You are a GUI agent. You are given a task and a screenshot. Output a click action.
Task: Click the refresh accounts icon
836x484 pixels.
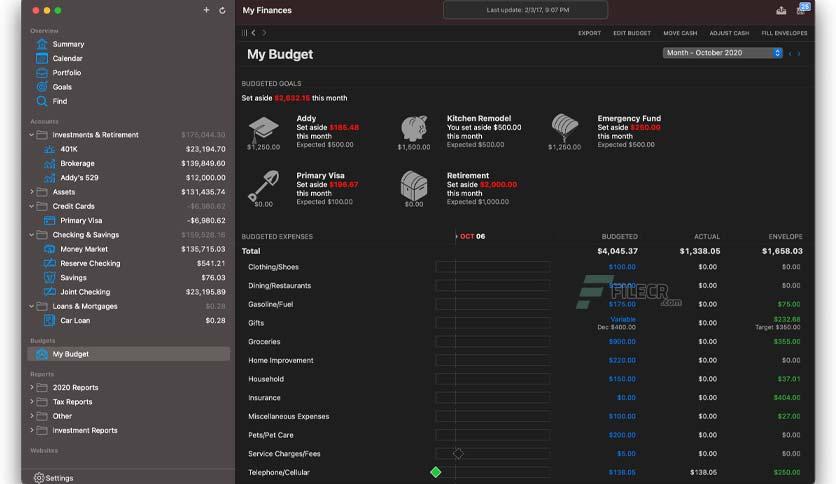(x=222, y=10)
